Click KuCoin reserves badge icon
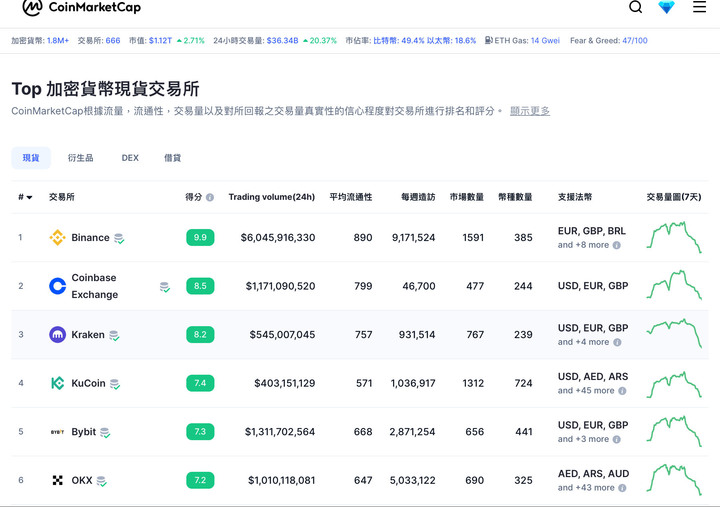 click(115, 384)
